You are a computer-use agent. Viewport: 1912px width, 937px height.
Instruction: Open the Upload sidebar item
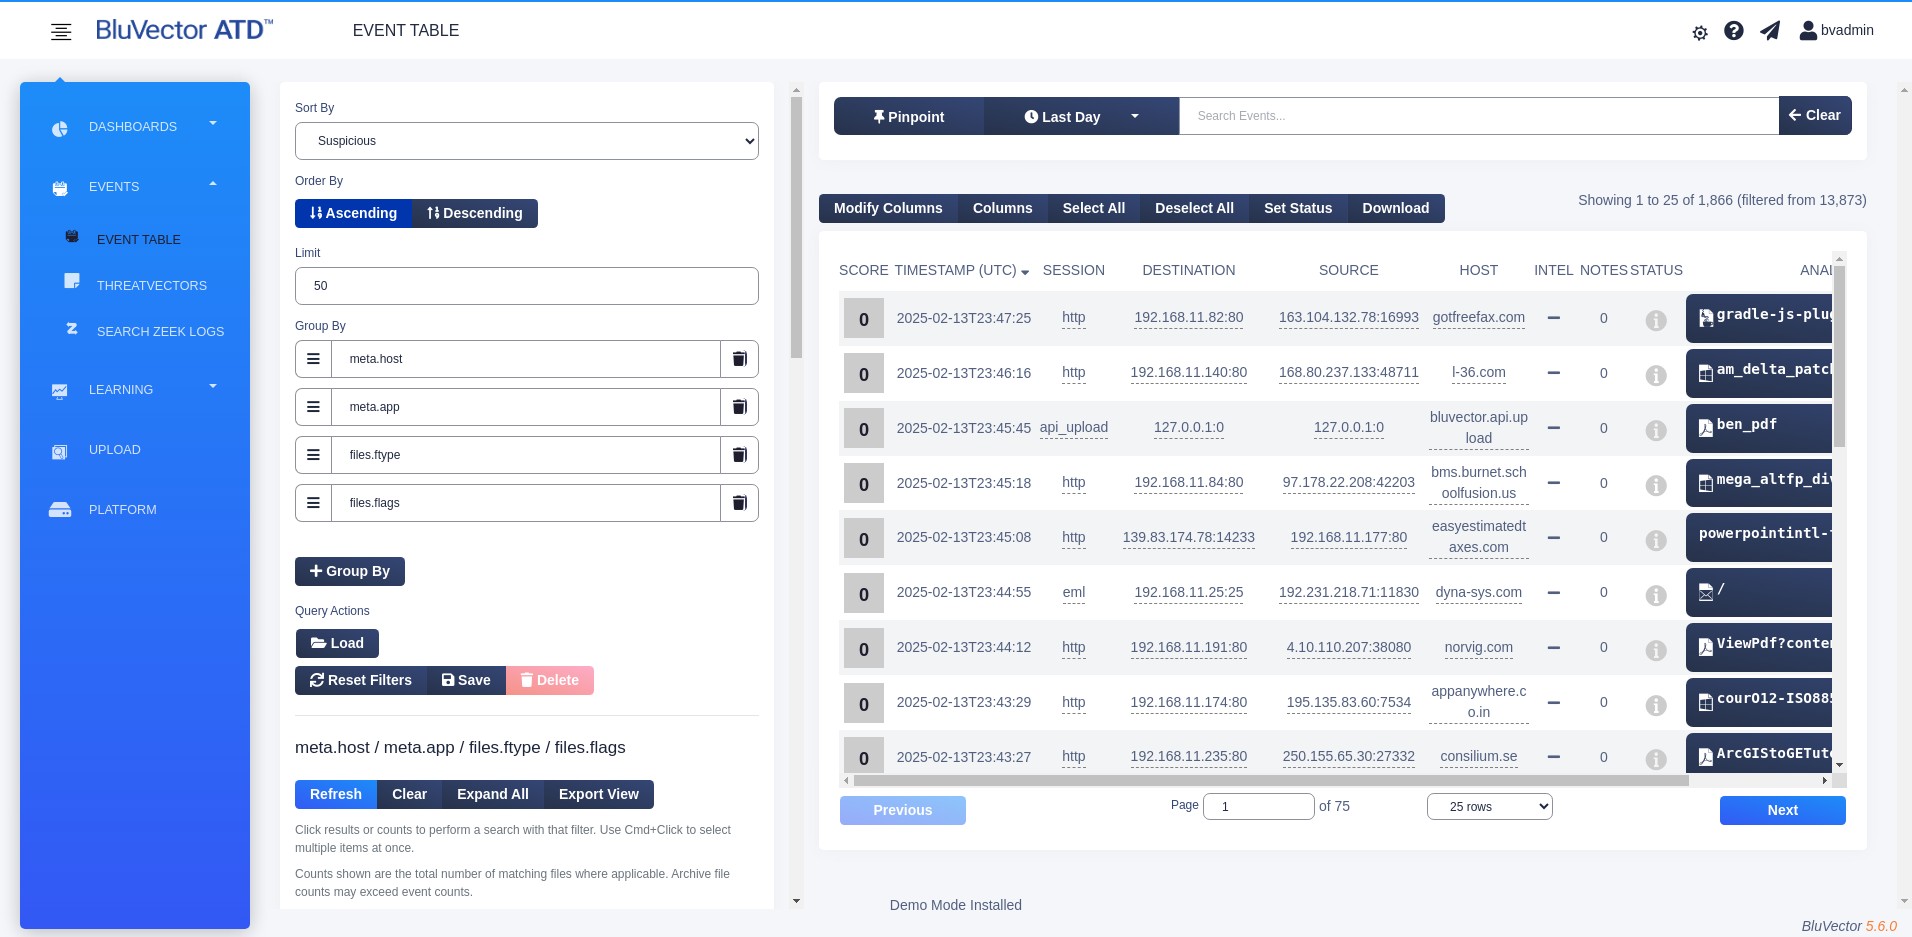[x=115, y=450]
